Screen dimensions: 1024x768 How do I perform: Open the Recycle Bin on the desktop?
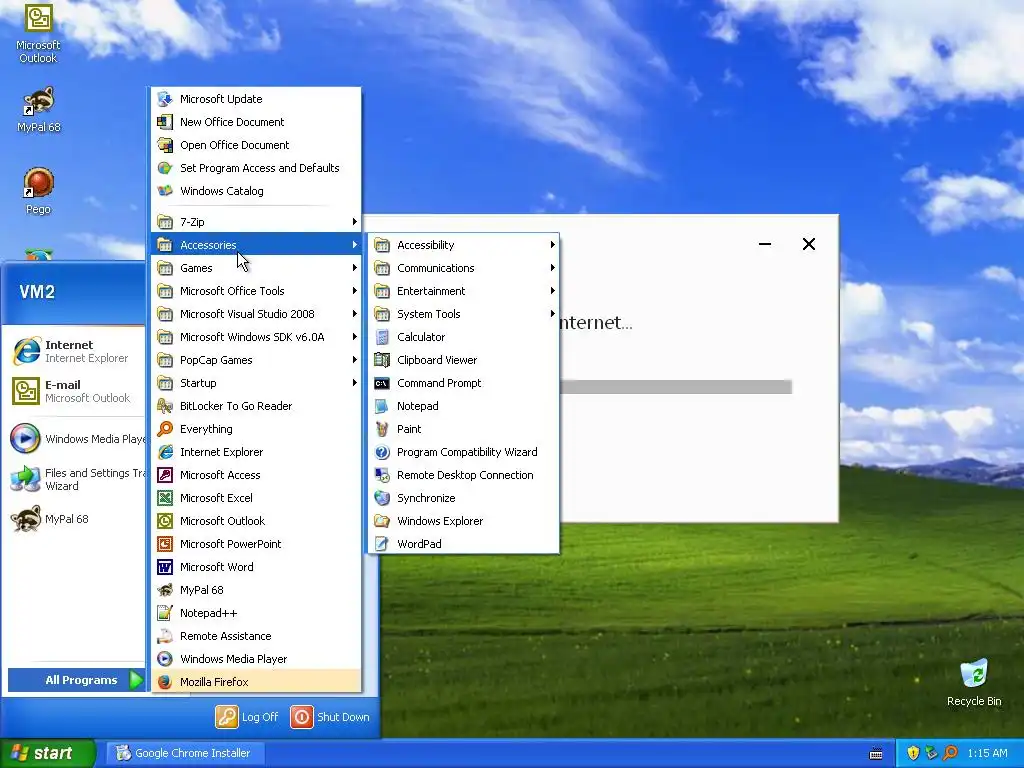(974, 674)
